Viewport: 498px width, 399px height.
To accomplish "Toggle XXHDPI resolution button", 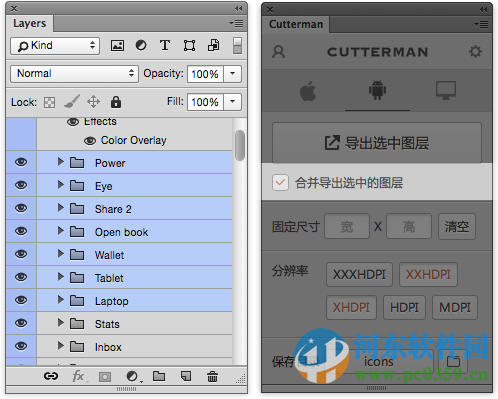I will pyautogui.click(x=428, y=275).
